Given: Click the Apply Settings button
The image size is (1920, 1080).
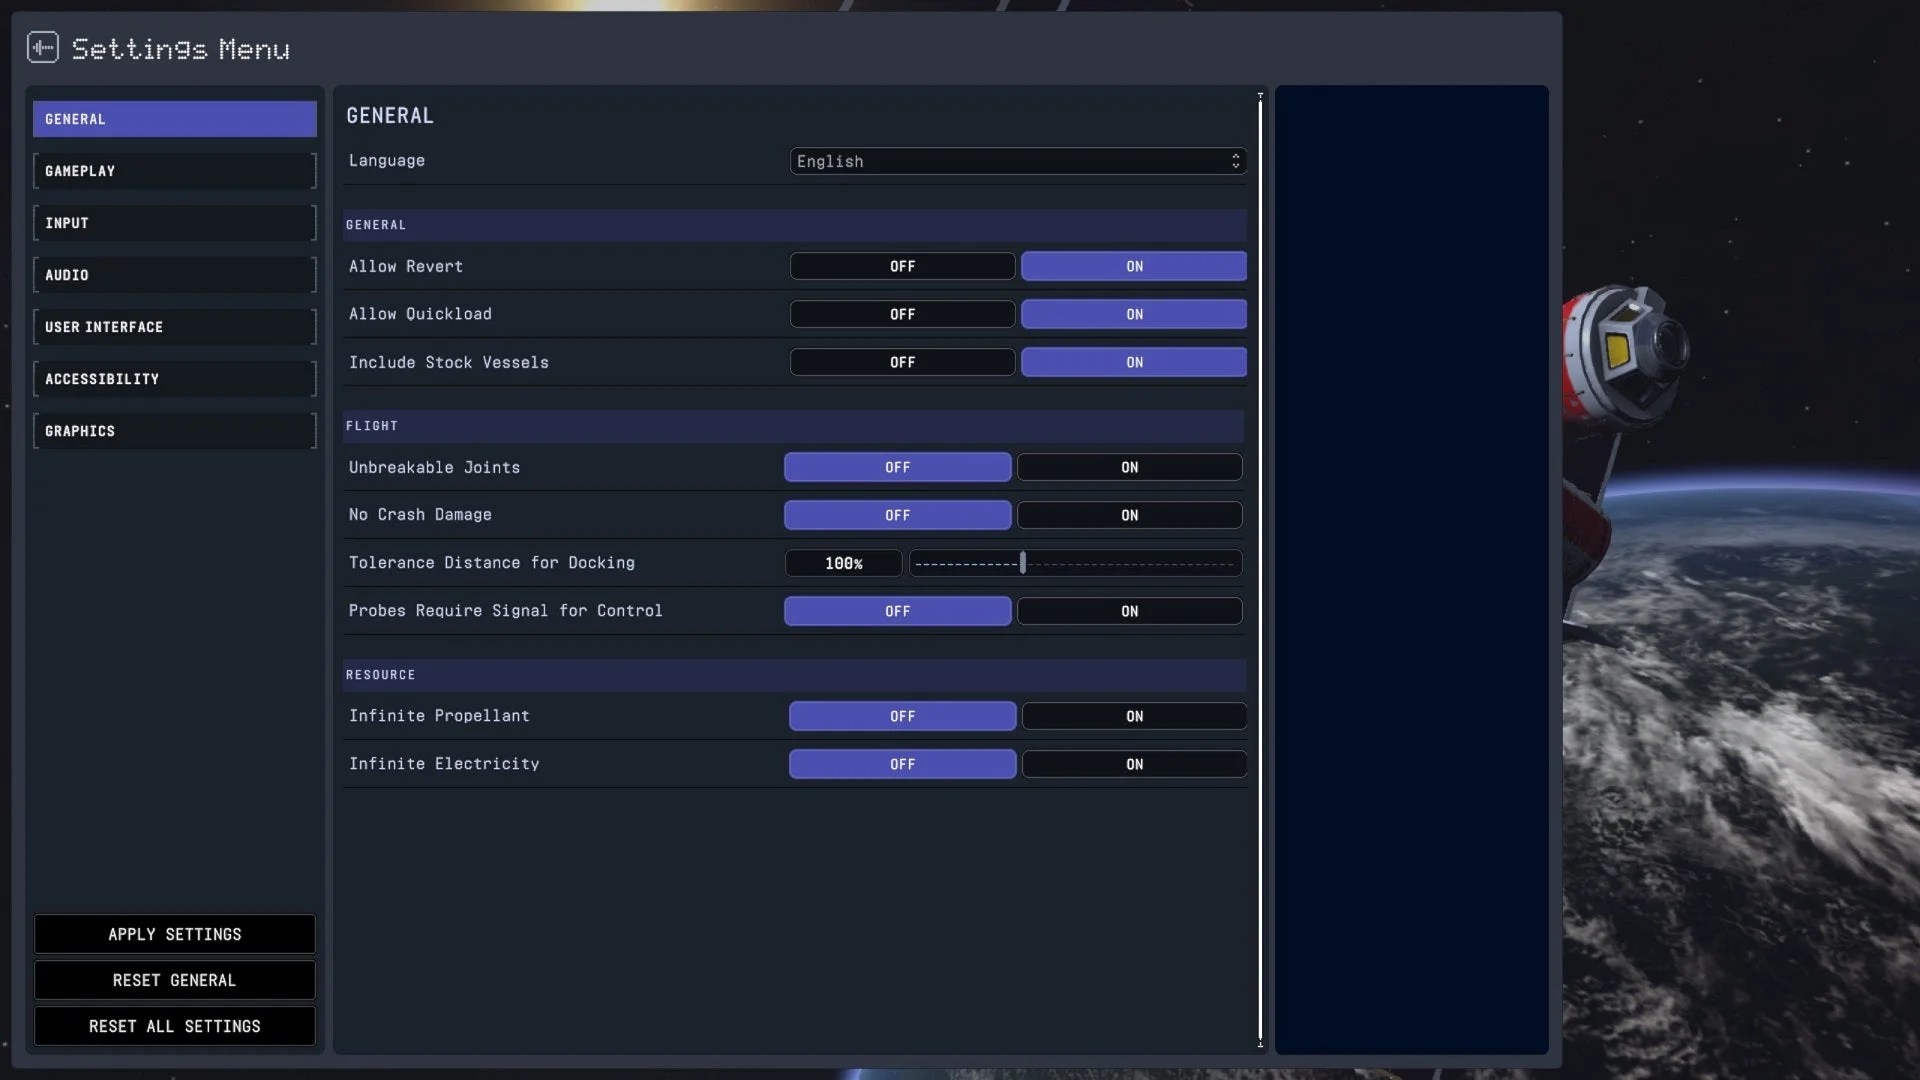Looking at the screenshot, I should [x=174, y=934].
